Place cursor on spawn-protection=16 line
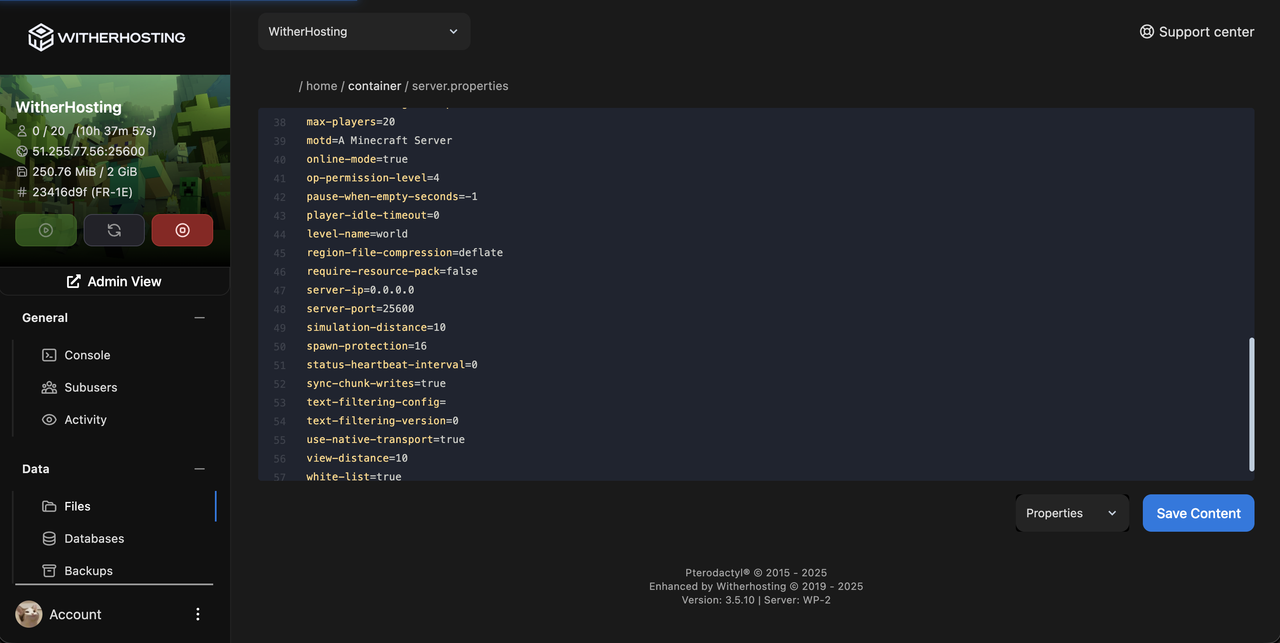Viewport: 1280px width, 643px height. point(367,346)
